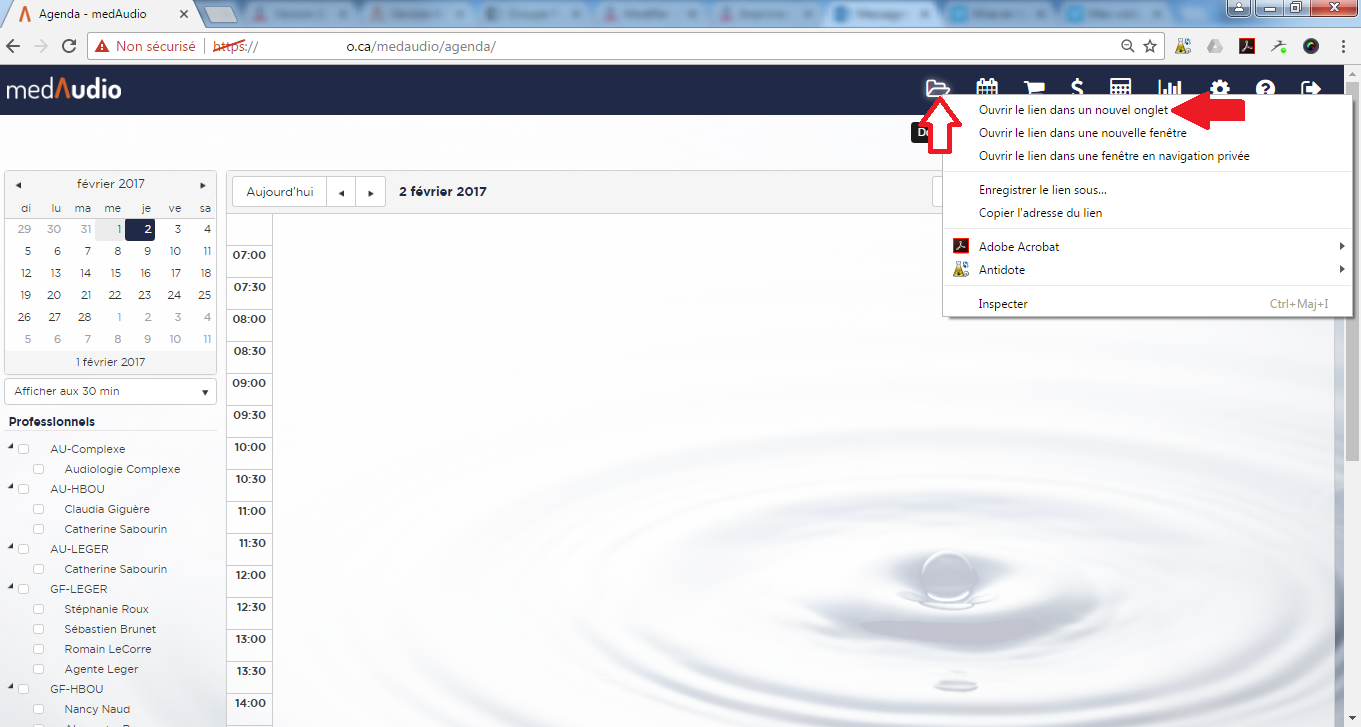
Task: Enable the Stéphanie Roux checkbox
Action: [x=39, y=609]
